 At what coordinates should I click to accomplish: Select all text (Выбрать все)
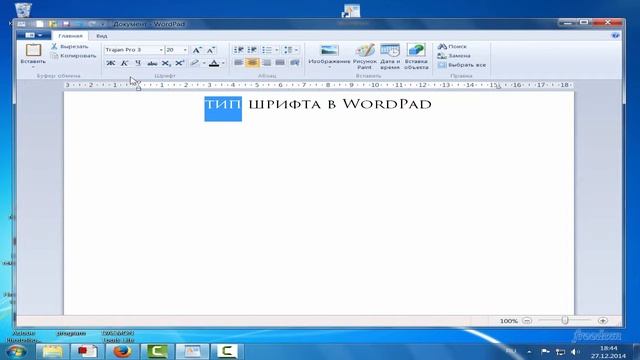(x=462, y=65)
